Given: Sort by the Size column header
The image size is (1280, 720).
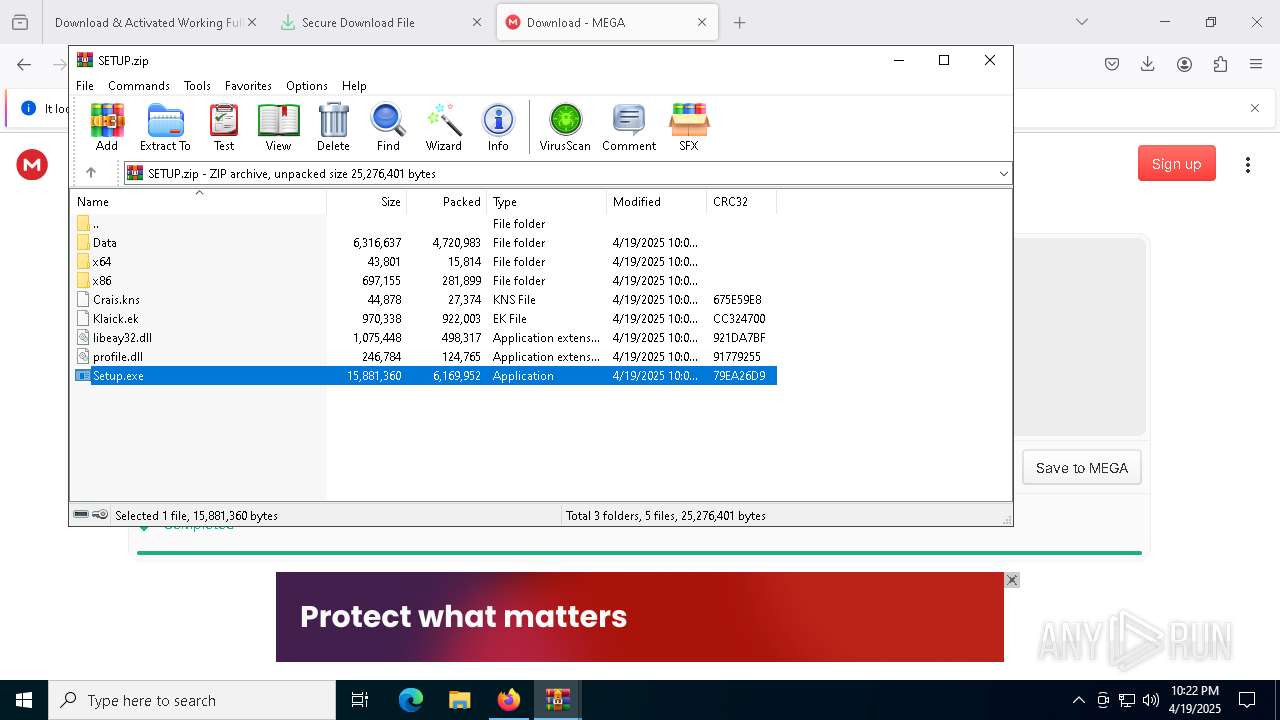Looking at the screenshot, I should [367, 201].
